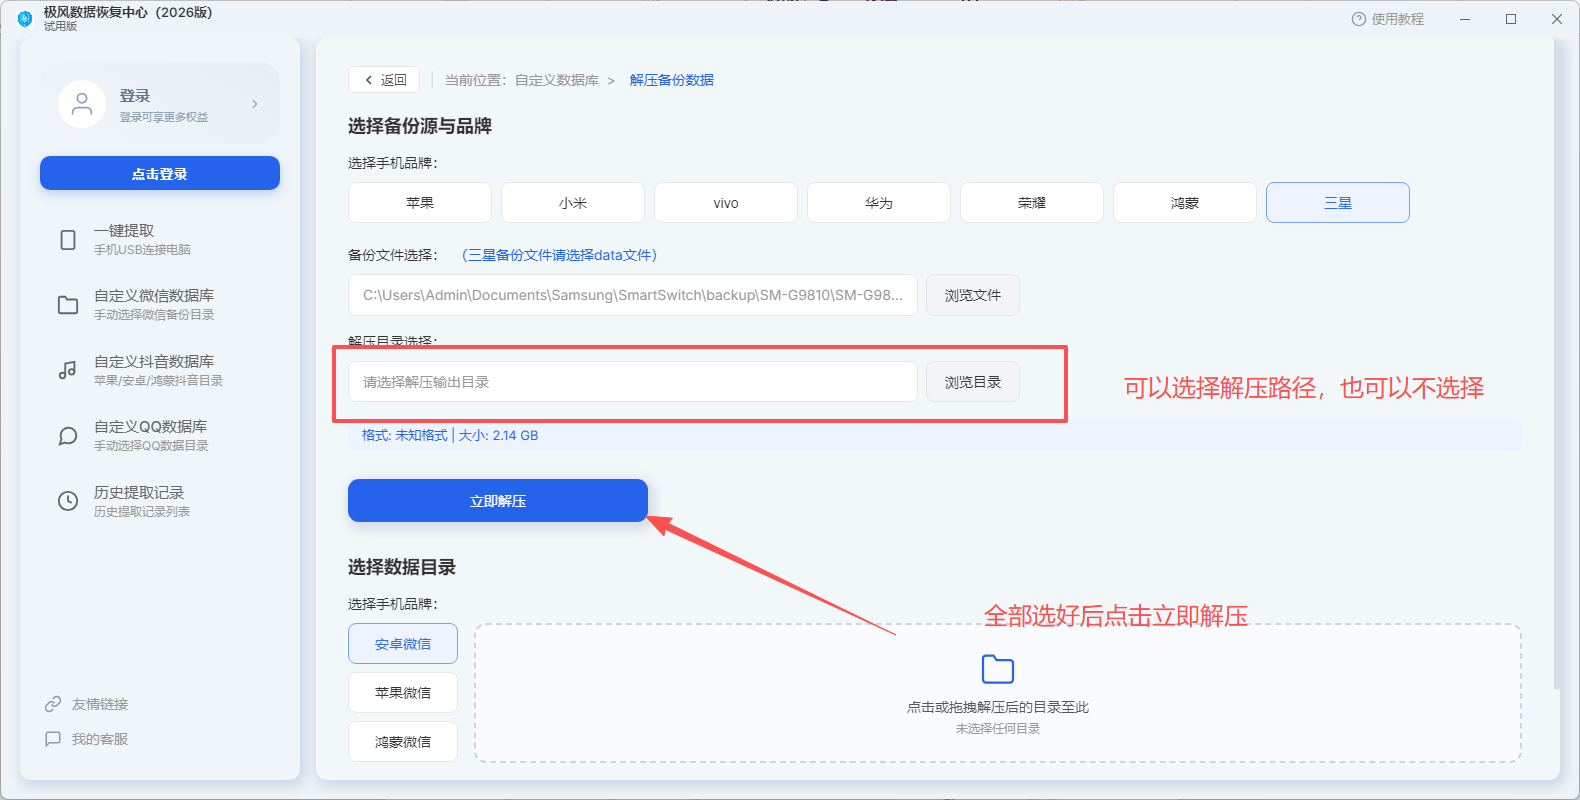
Task: Click the 格式: 未知格式 | 大小: 2.14 GB text
Action: click(450, 435)
